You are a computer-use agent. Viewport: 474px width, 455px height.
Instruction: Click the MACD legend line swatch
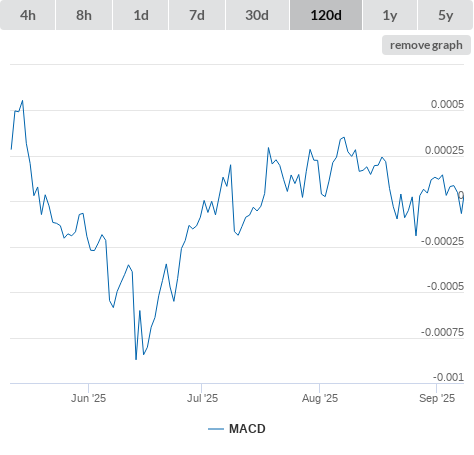click(216, 429)
